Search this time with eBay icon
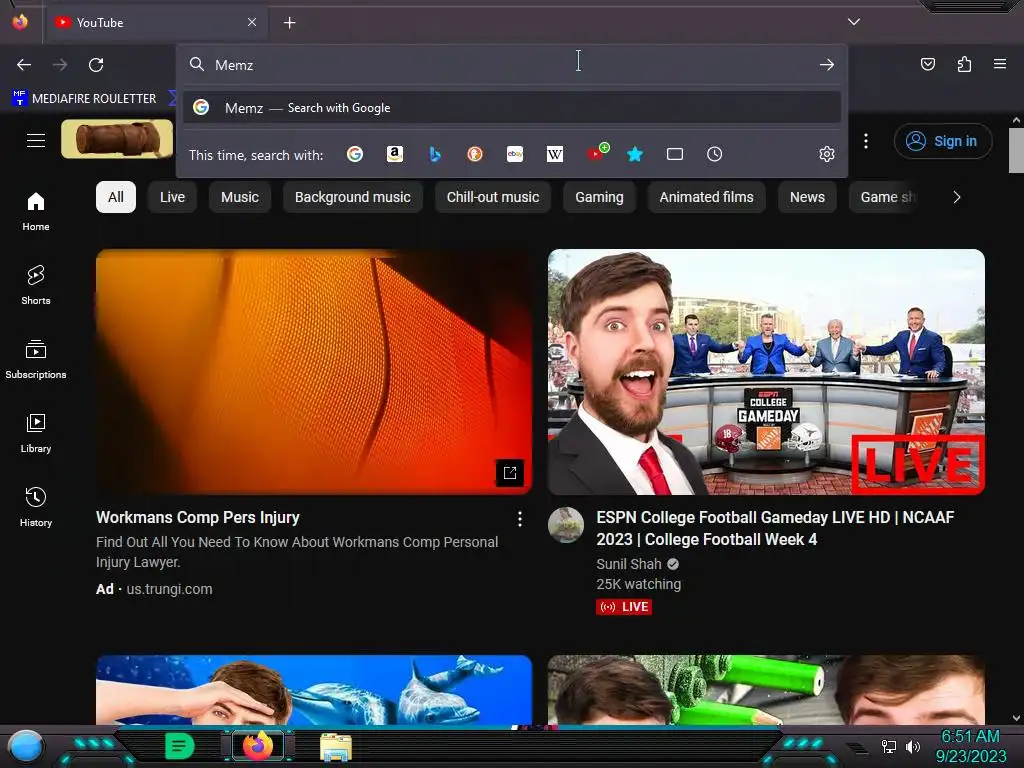This screenshot has width=1024, height=768. click(515, 154)
